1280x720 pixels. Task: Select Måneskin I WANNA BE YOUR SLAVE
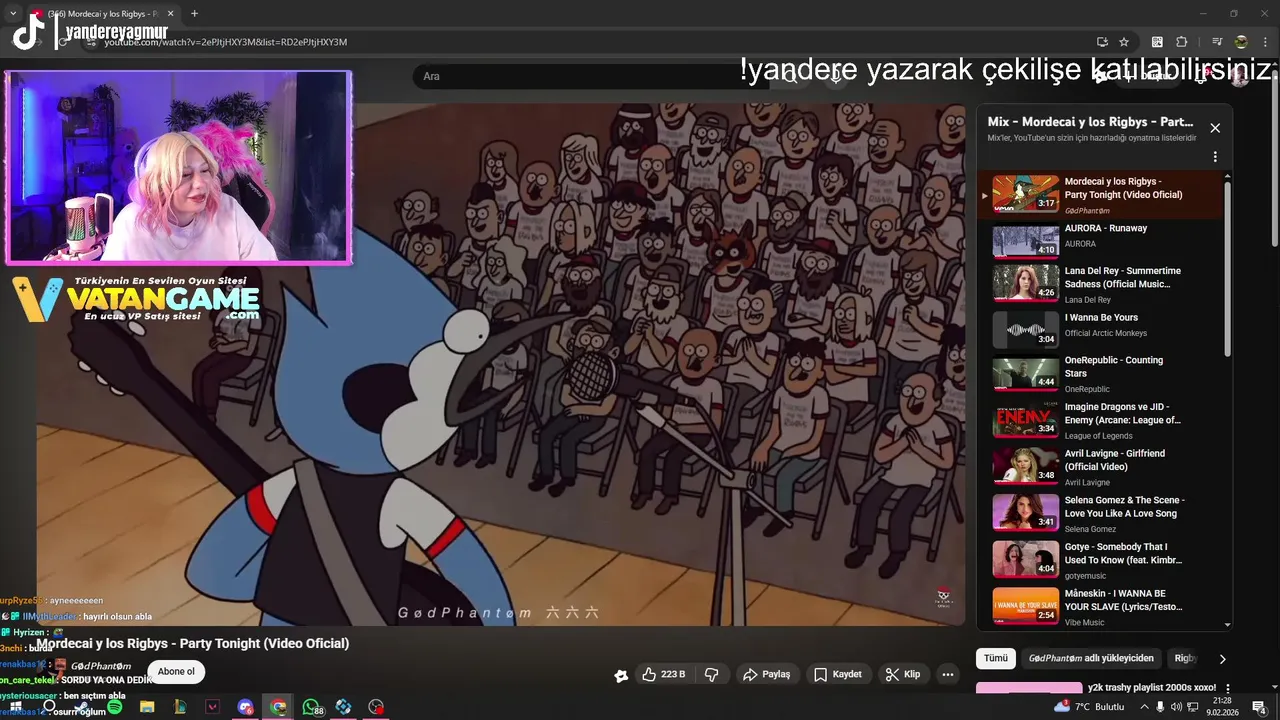point(1100,607)
